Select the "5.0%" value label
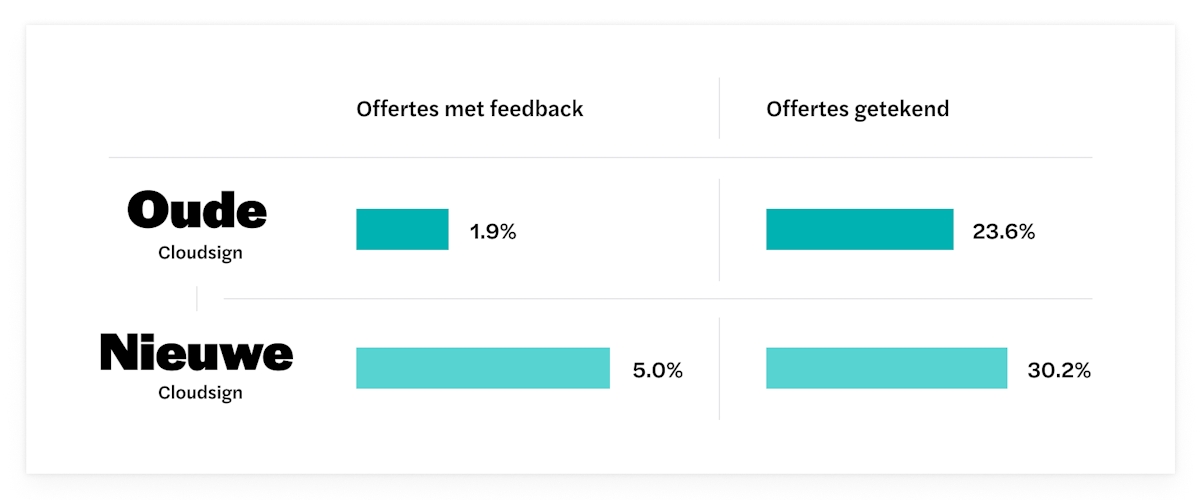Screen dimensions: 1200x500 (x=657, y=371)
